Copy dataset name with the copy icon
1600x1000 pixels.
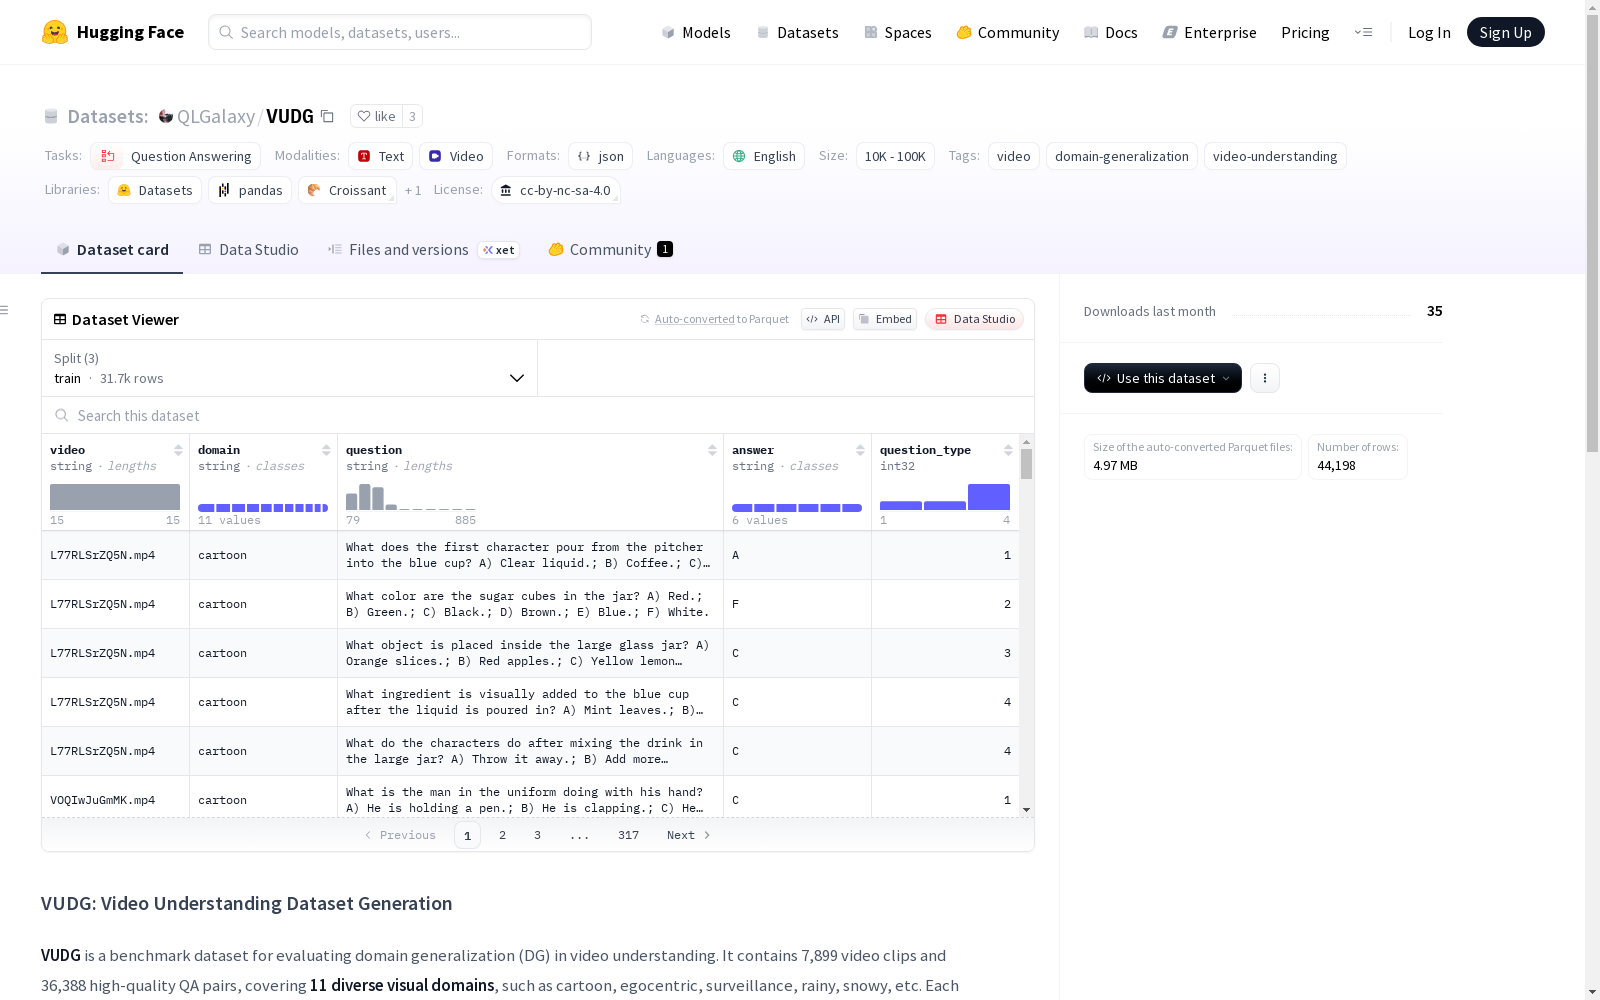pyautogui.click(x=327, y=116)
